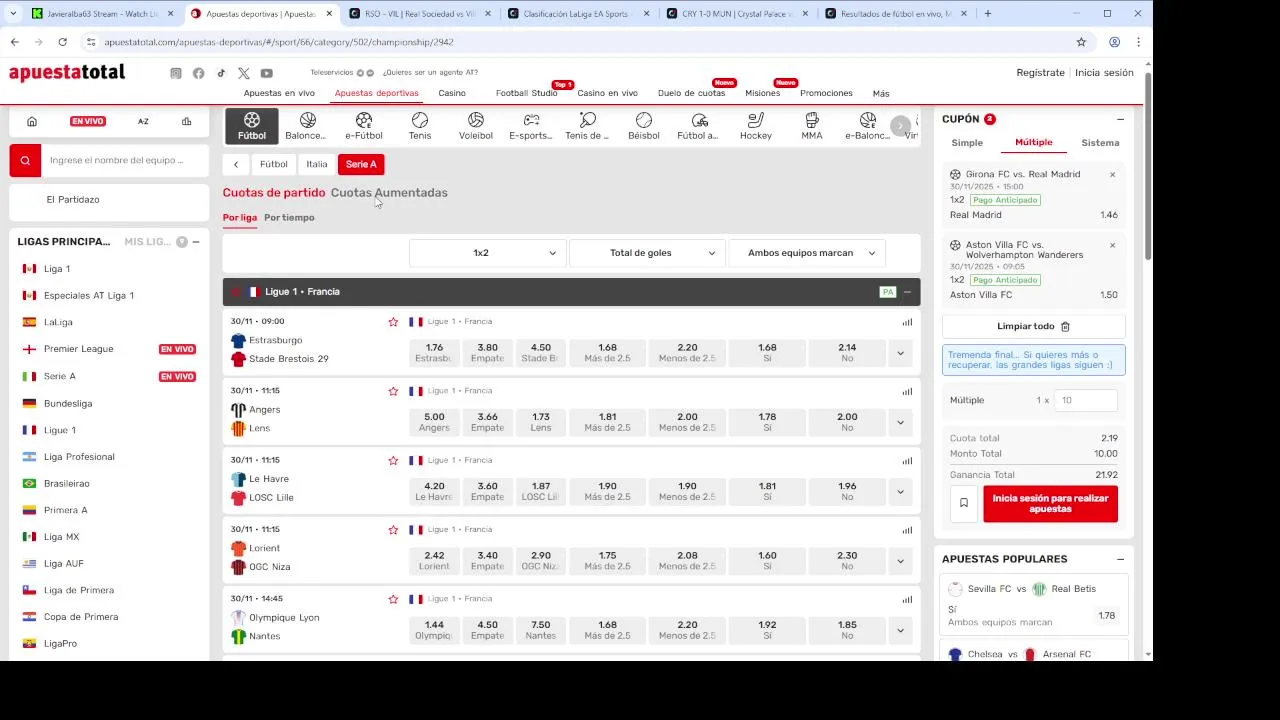
Task: Select the Voleibol sport icon
Action: coord(476,126)
